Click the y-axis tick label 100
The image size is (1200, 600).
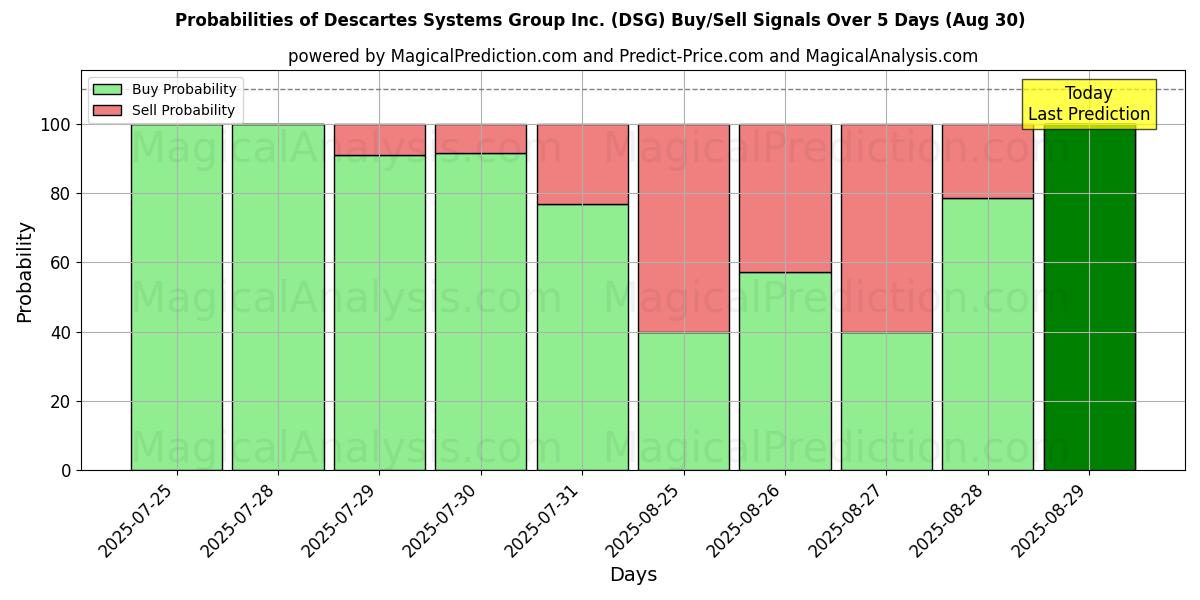click(x=57, y=125)
